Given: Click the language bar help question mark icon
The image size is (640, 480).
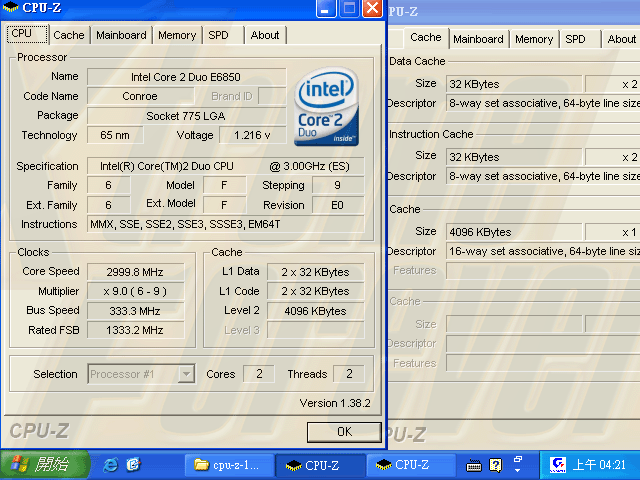Looking at the screenshot, I should [495, 465].
